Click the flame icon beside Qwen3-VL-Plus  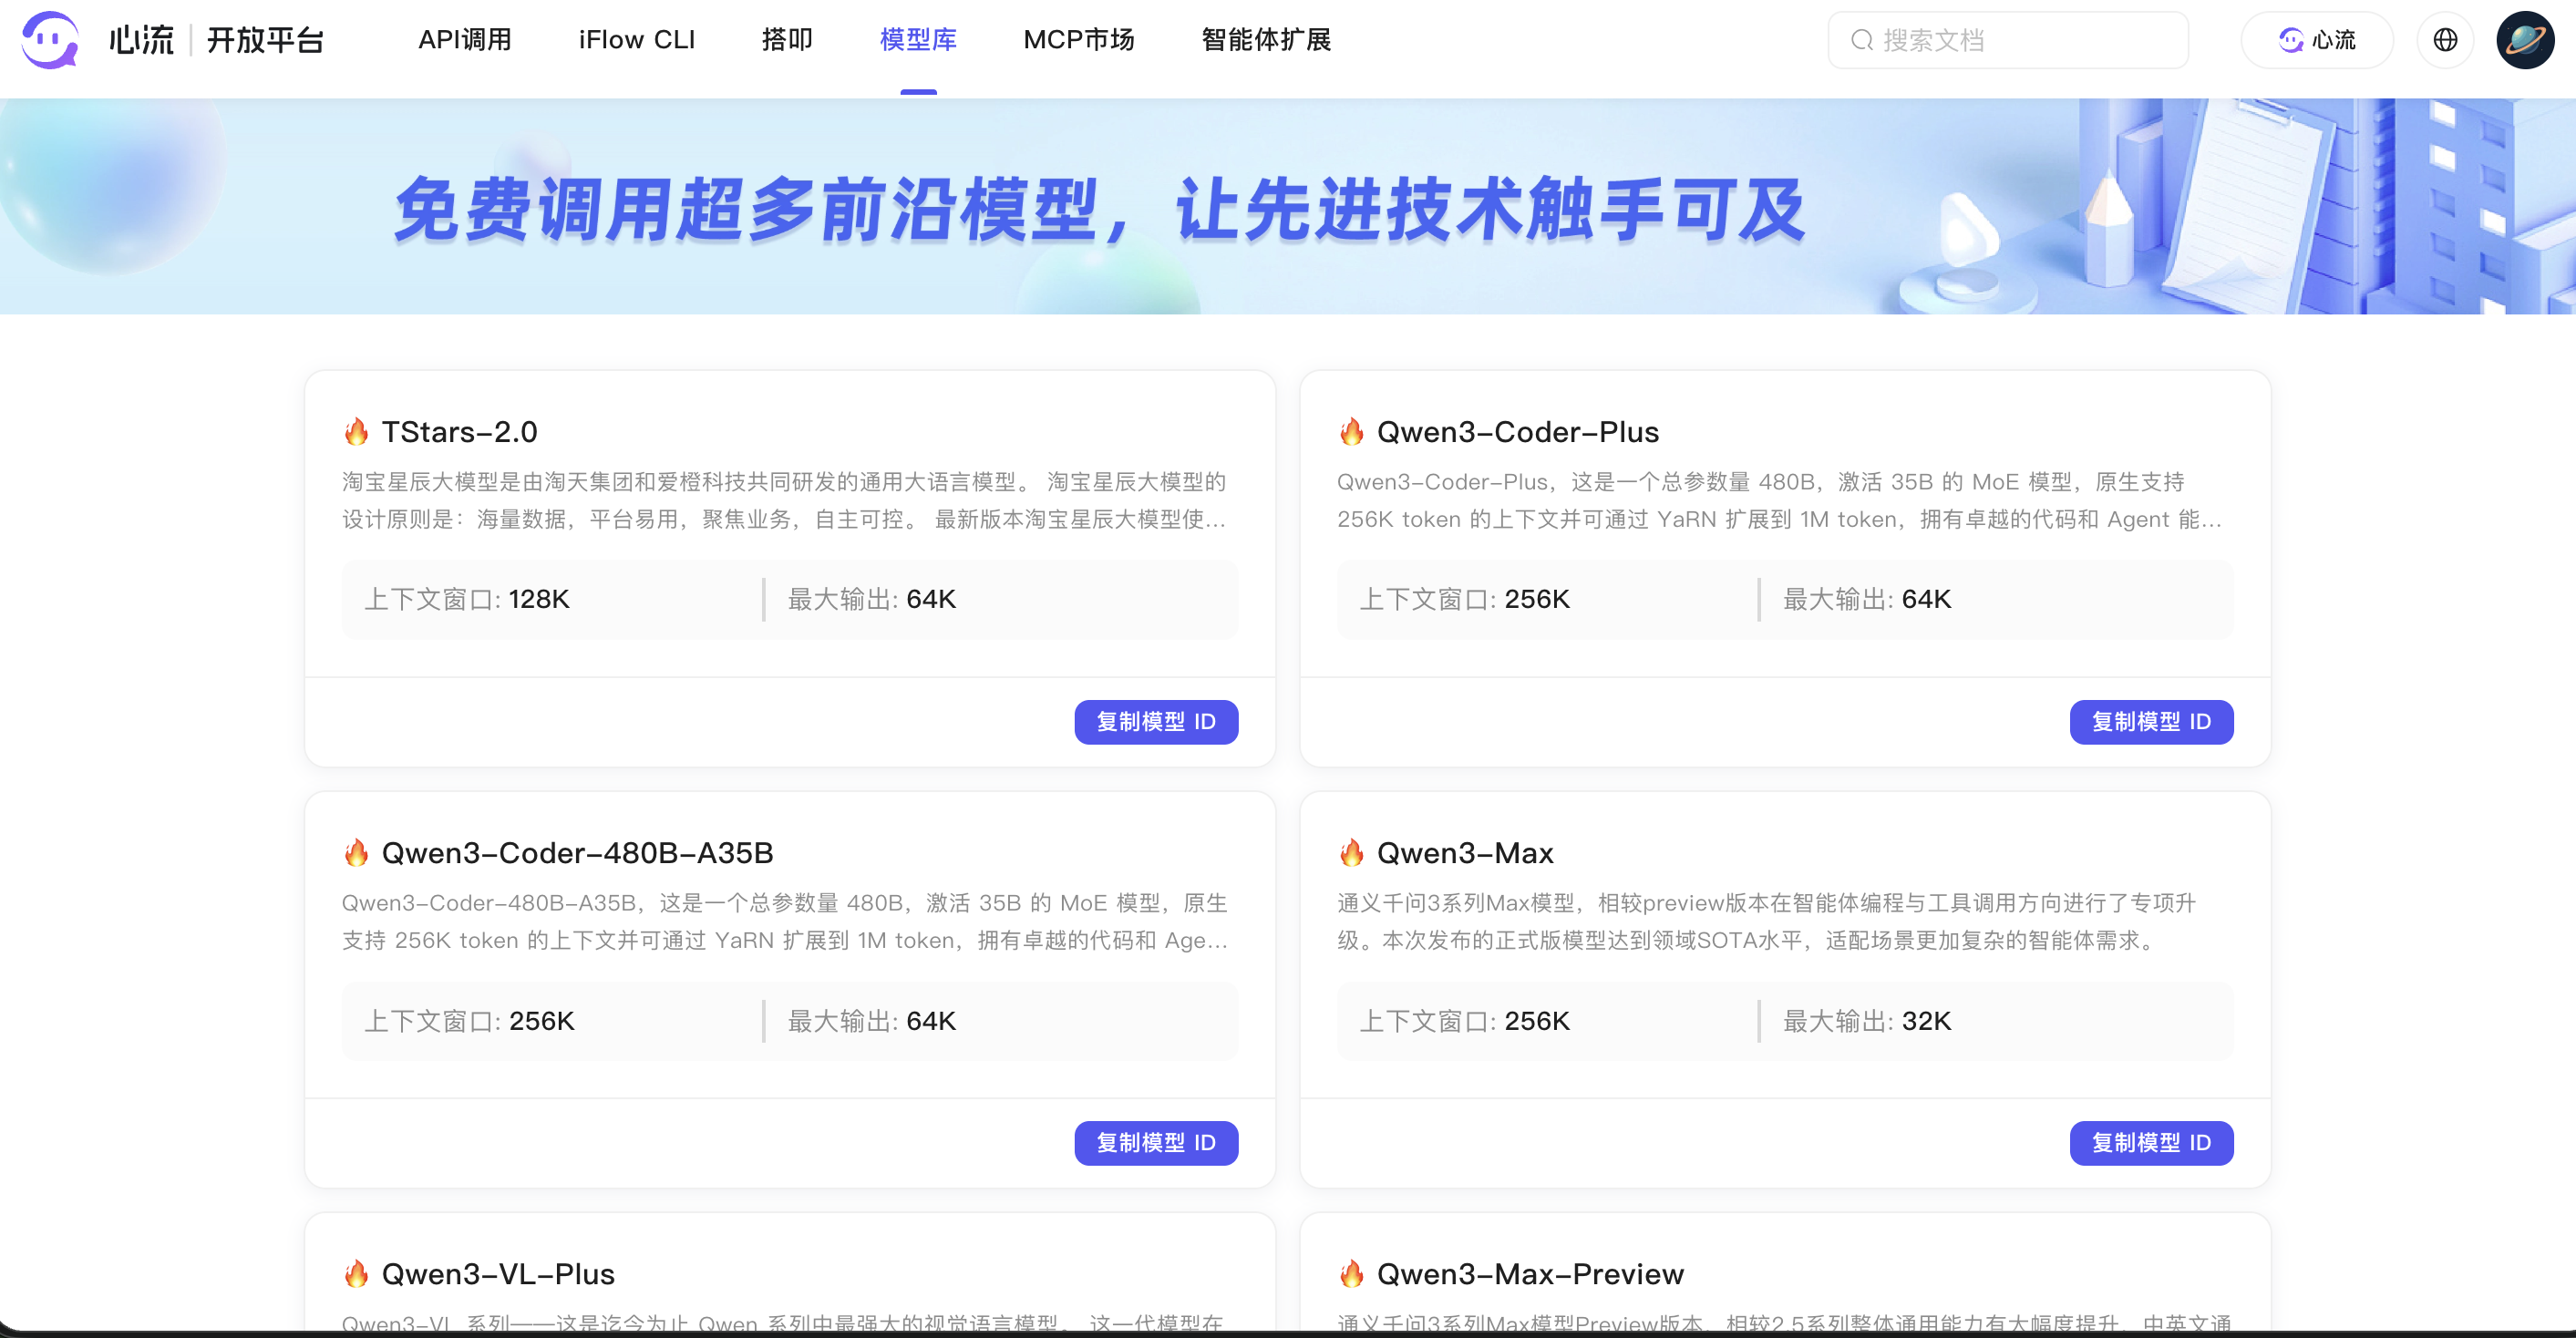356,1274
